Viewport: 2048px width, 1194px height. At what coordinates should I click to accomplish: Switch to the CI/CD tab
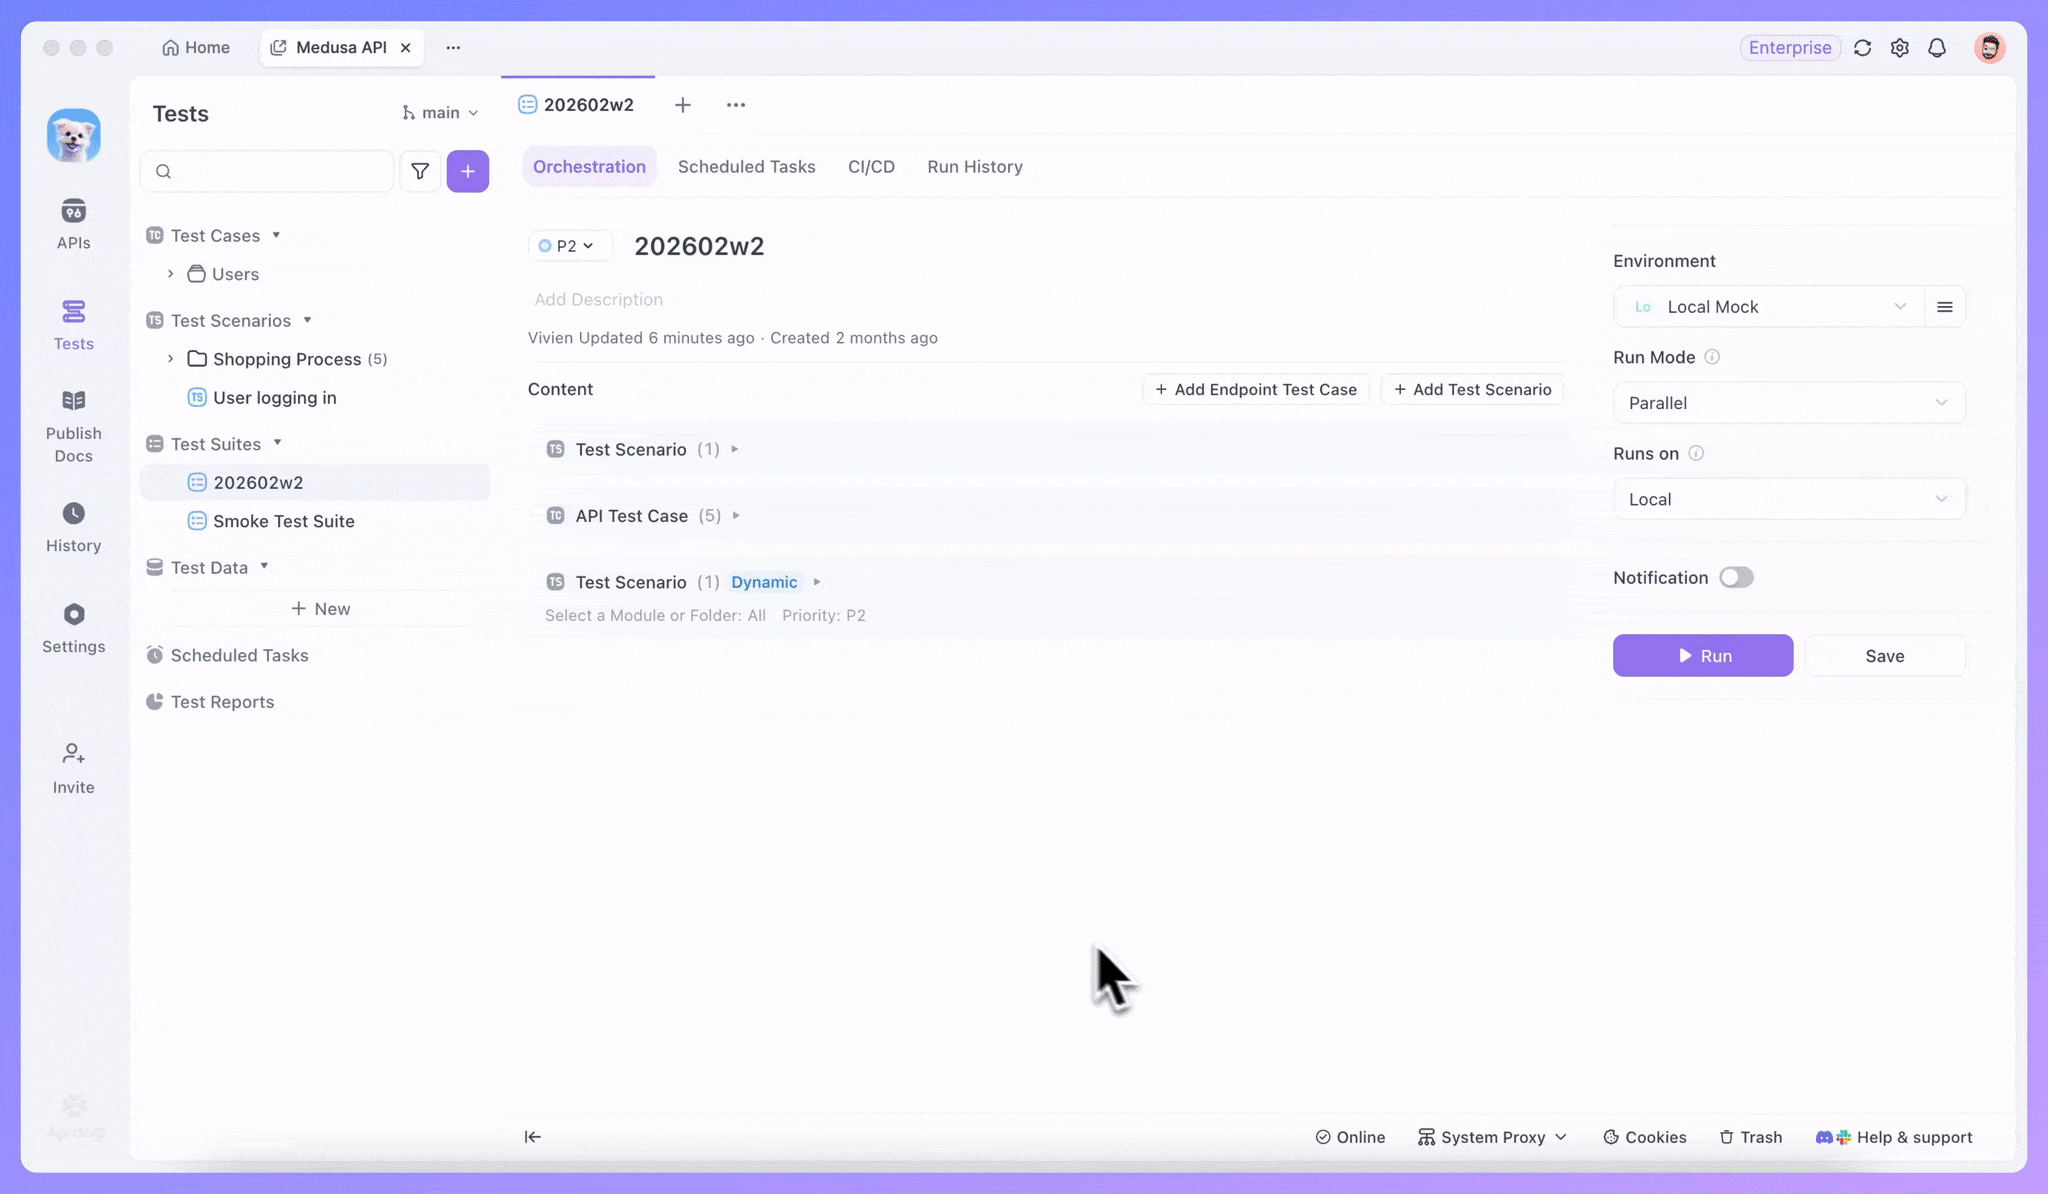[871, 167]
